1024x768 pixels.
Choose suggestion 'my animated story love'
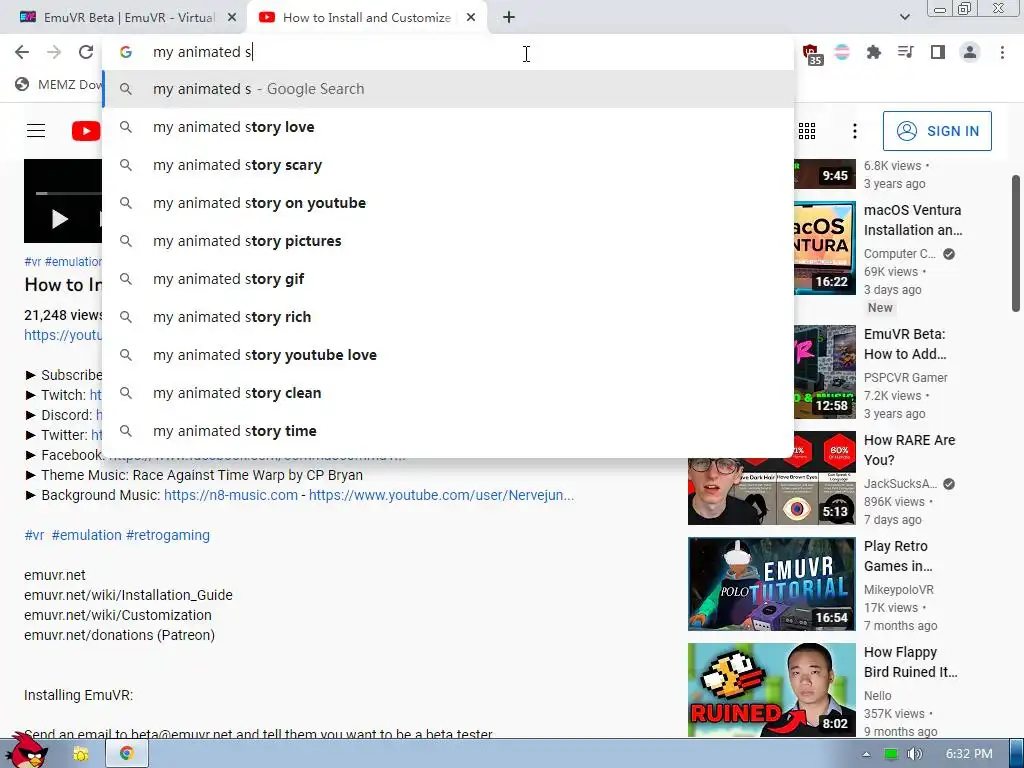coord(449,127)
